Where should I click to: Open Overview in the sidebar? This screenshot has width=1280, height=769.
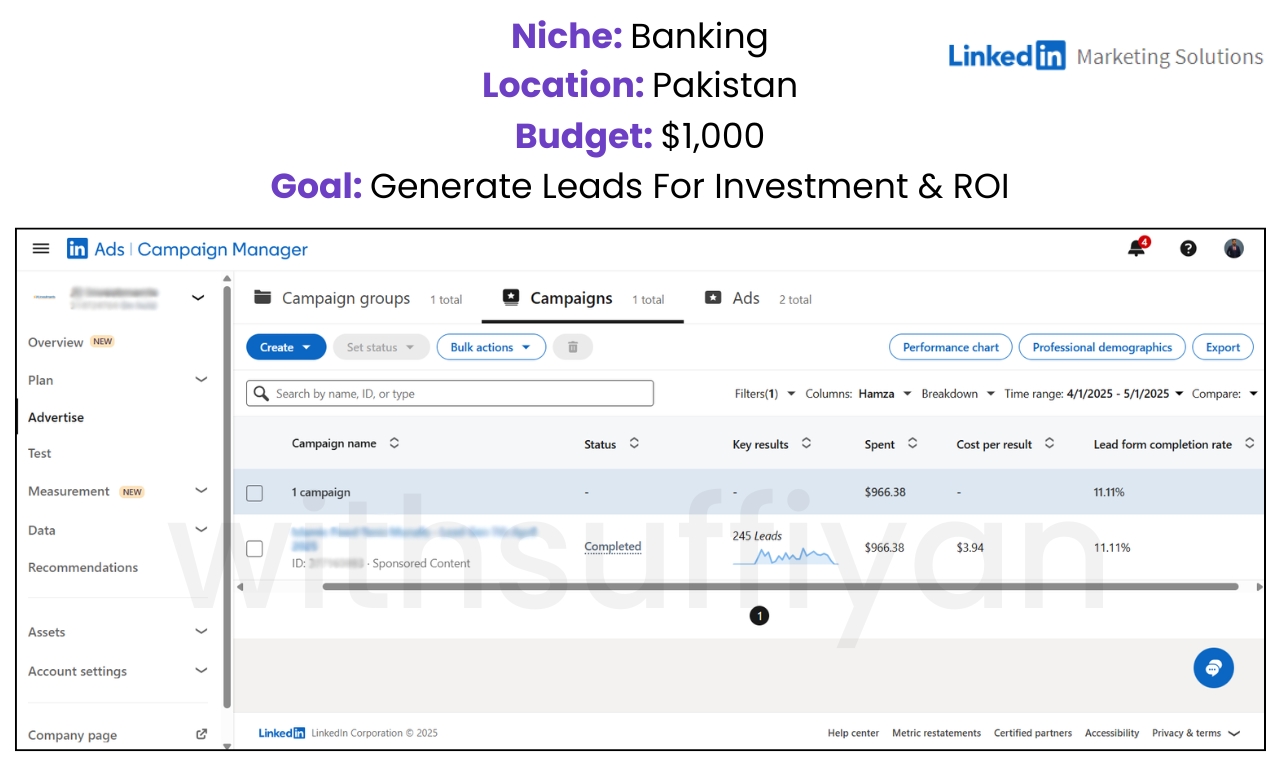[x=56, y=342]
